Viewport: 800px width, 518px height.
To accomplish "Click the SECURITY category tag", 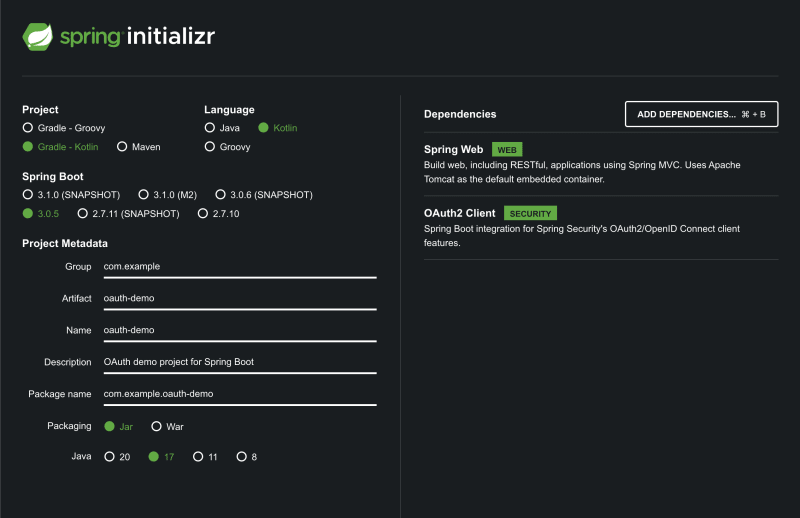I will 530,213.
